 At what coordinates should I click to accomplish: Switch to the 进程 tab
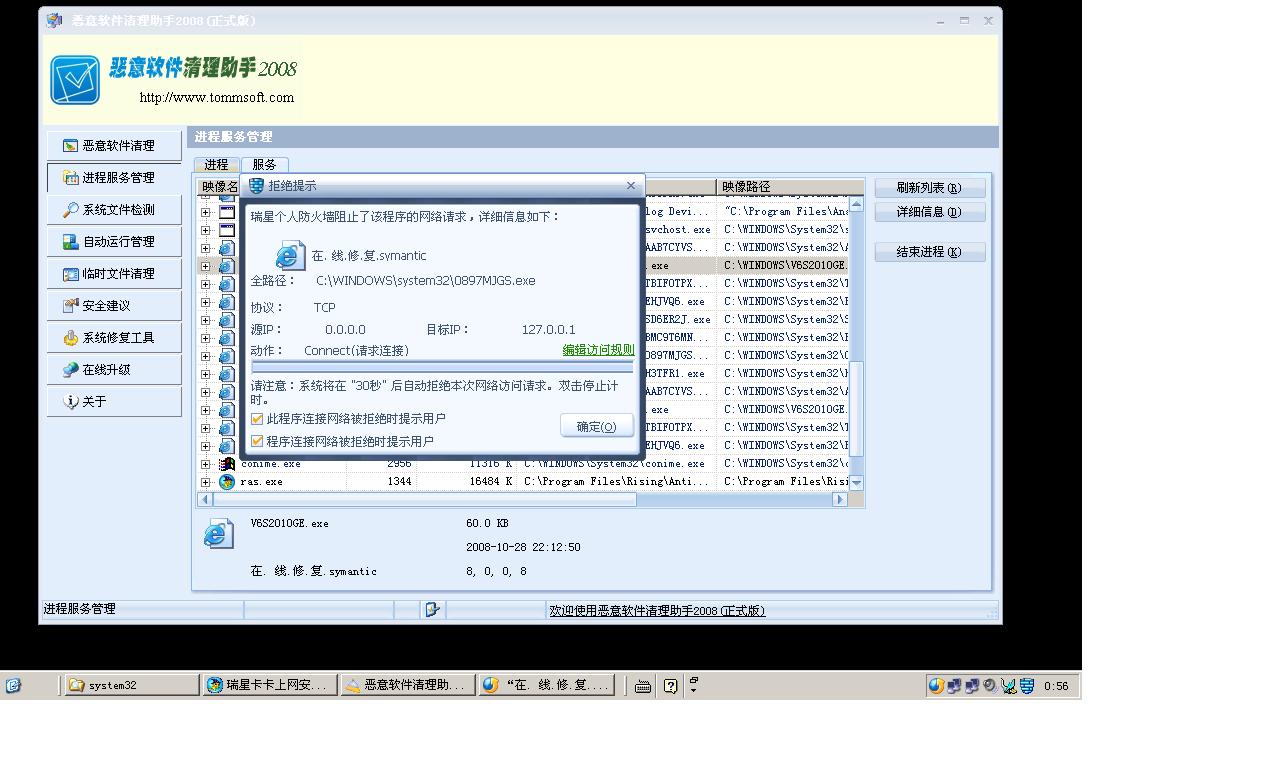[x=217, y=165]
